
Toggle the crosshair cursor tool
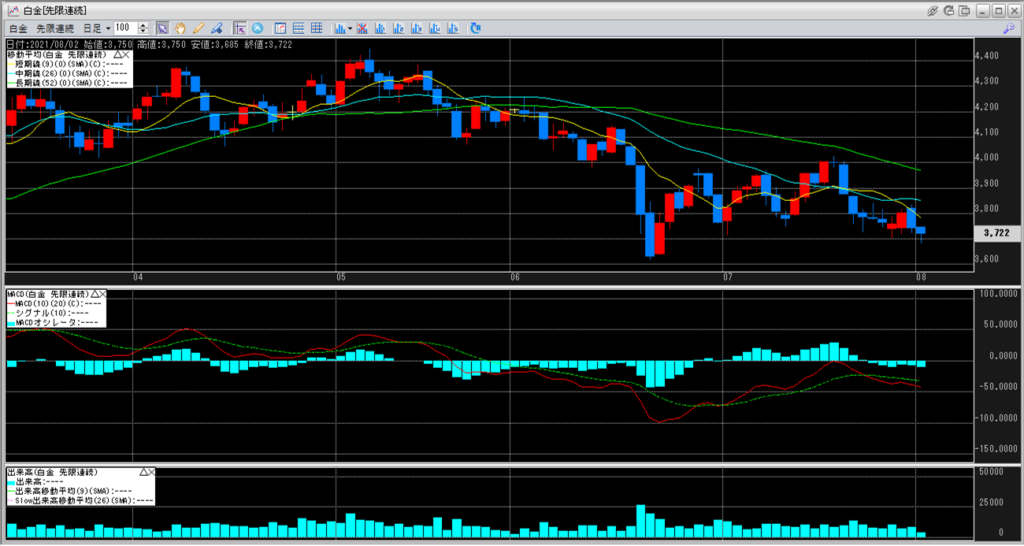[x=240, y=28]
